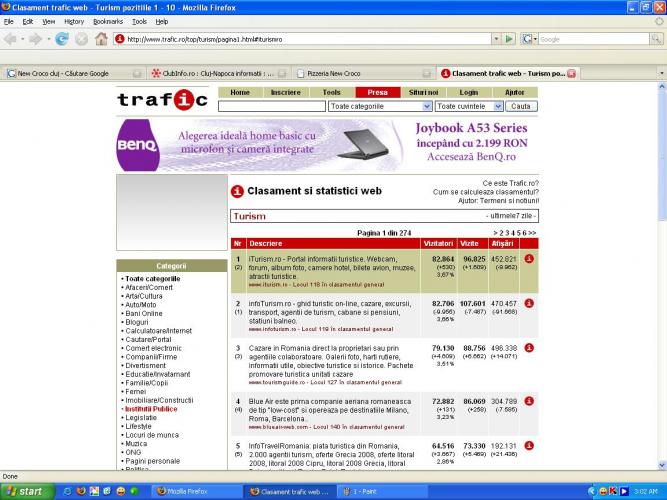Click the green Go arrow beside address bar

pyautogui.click(x=509, y=39)
